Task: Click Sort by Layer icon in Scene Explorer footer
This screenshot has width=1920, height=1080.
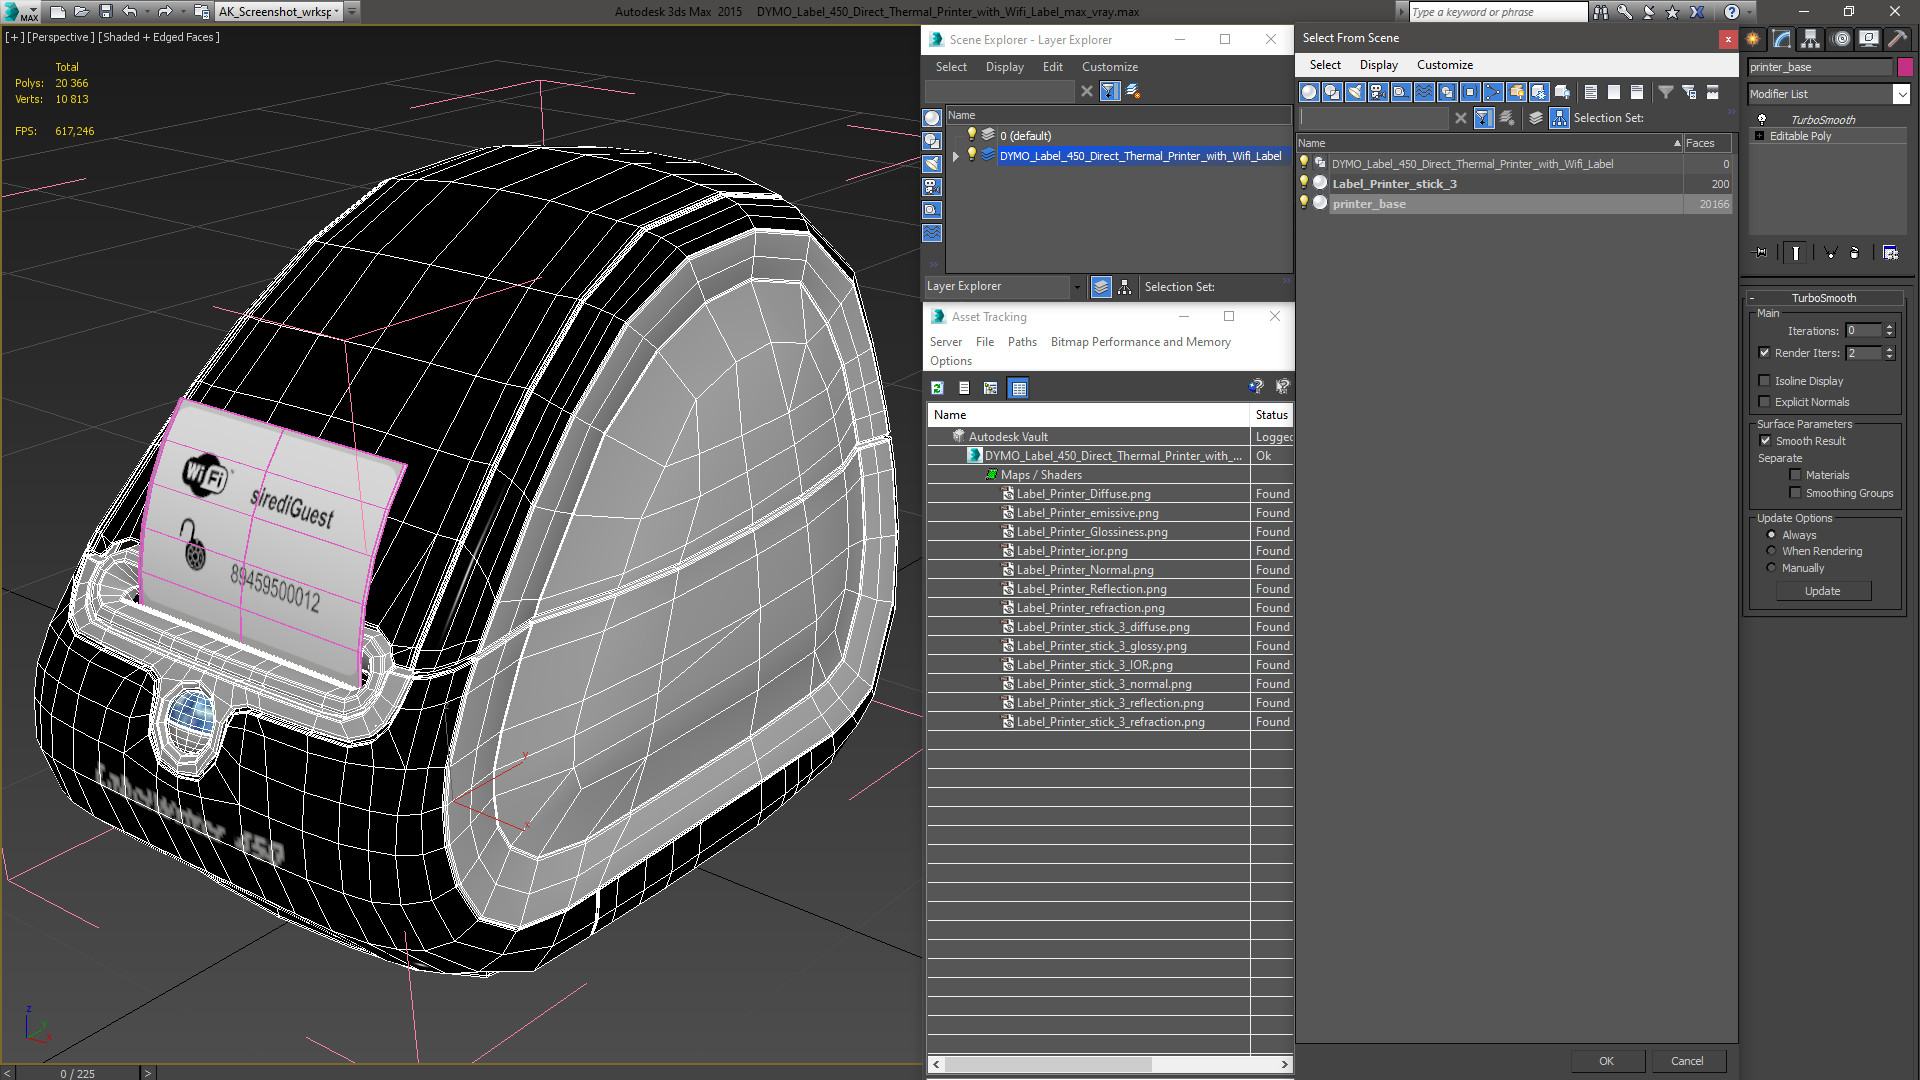Action: coord(1101,287)
